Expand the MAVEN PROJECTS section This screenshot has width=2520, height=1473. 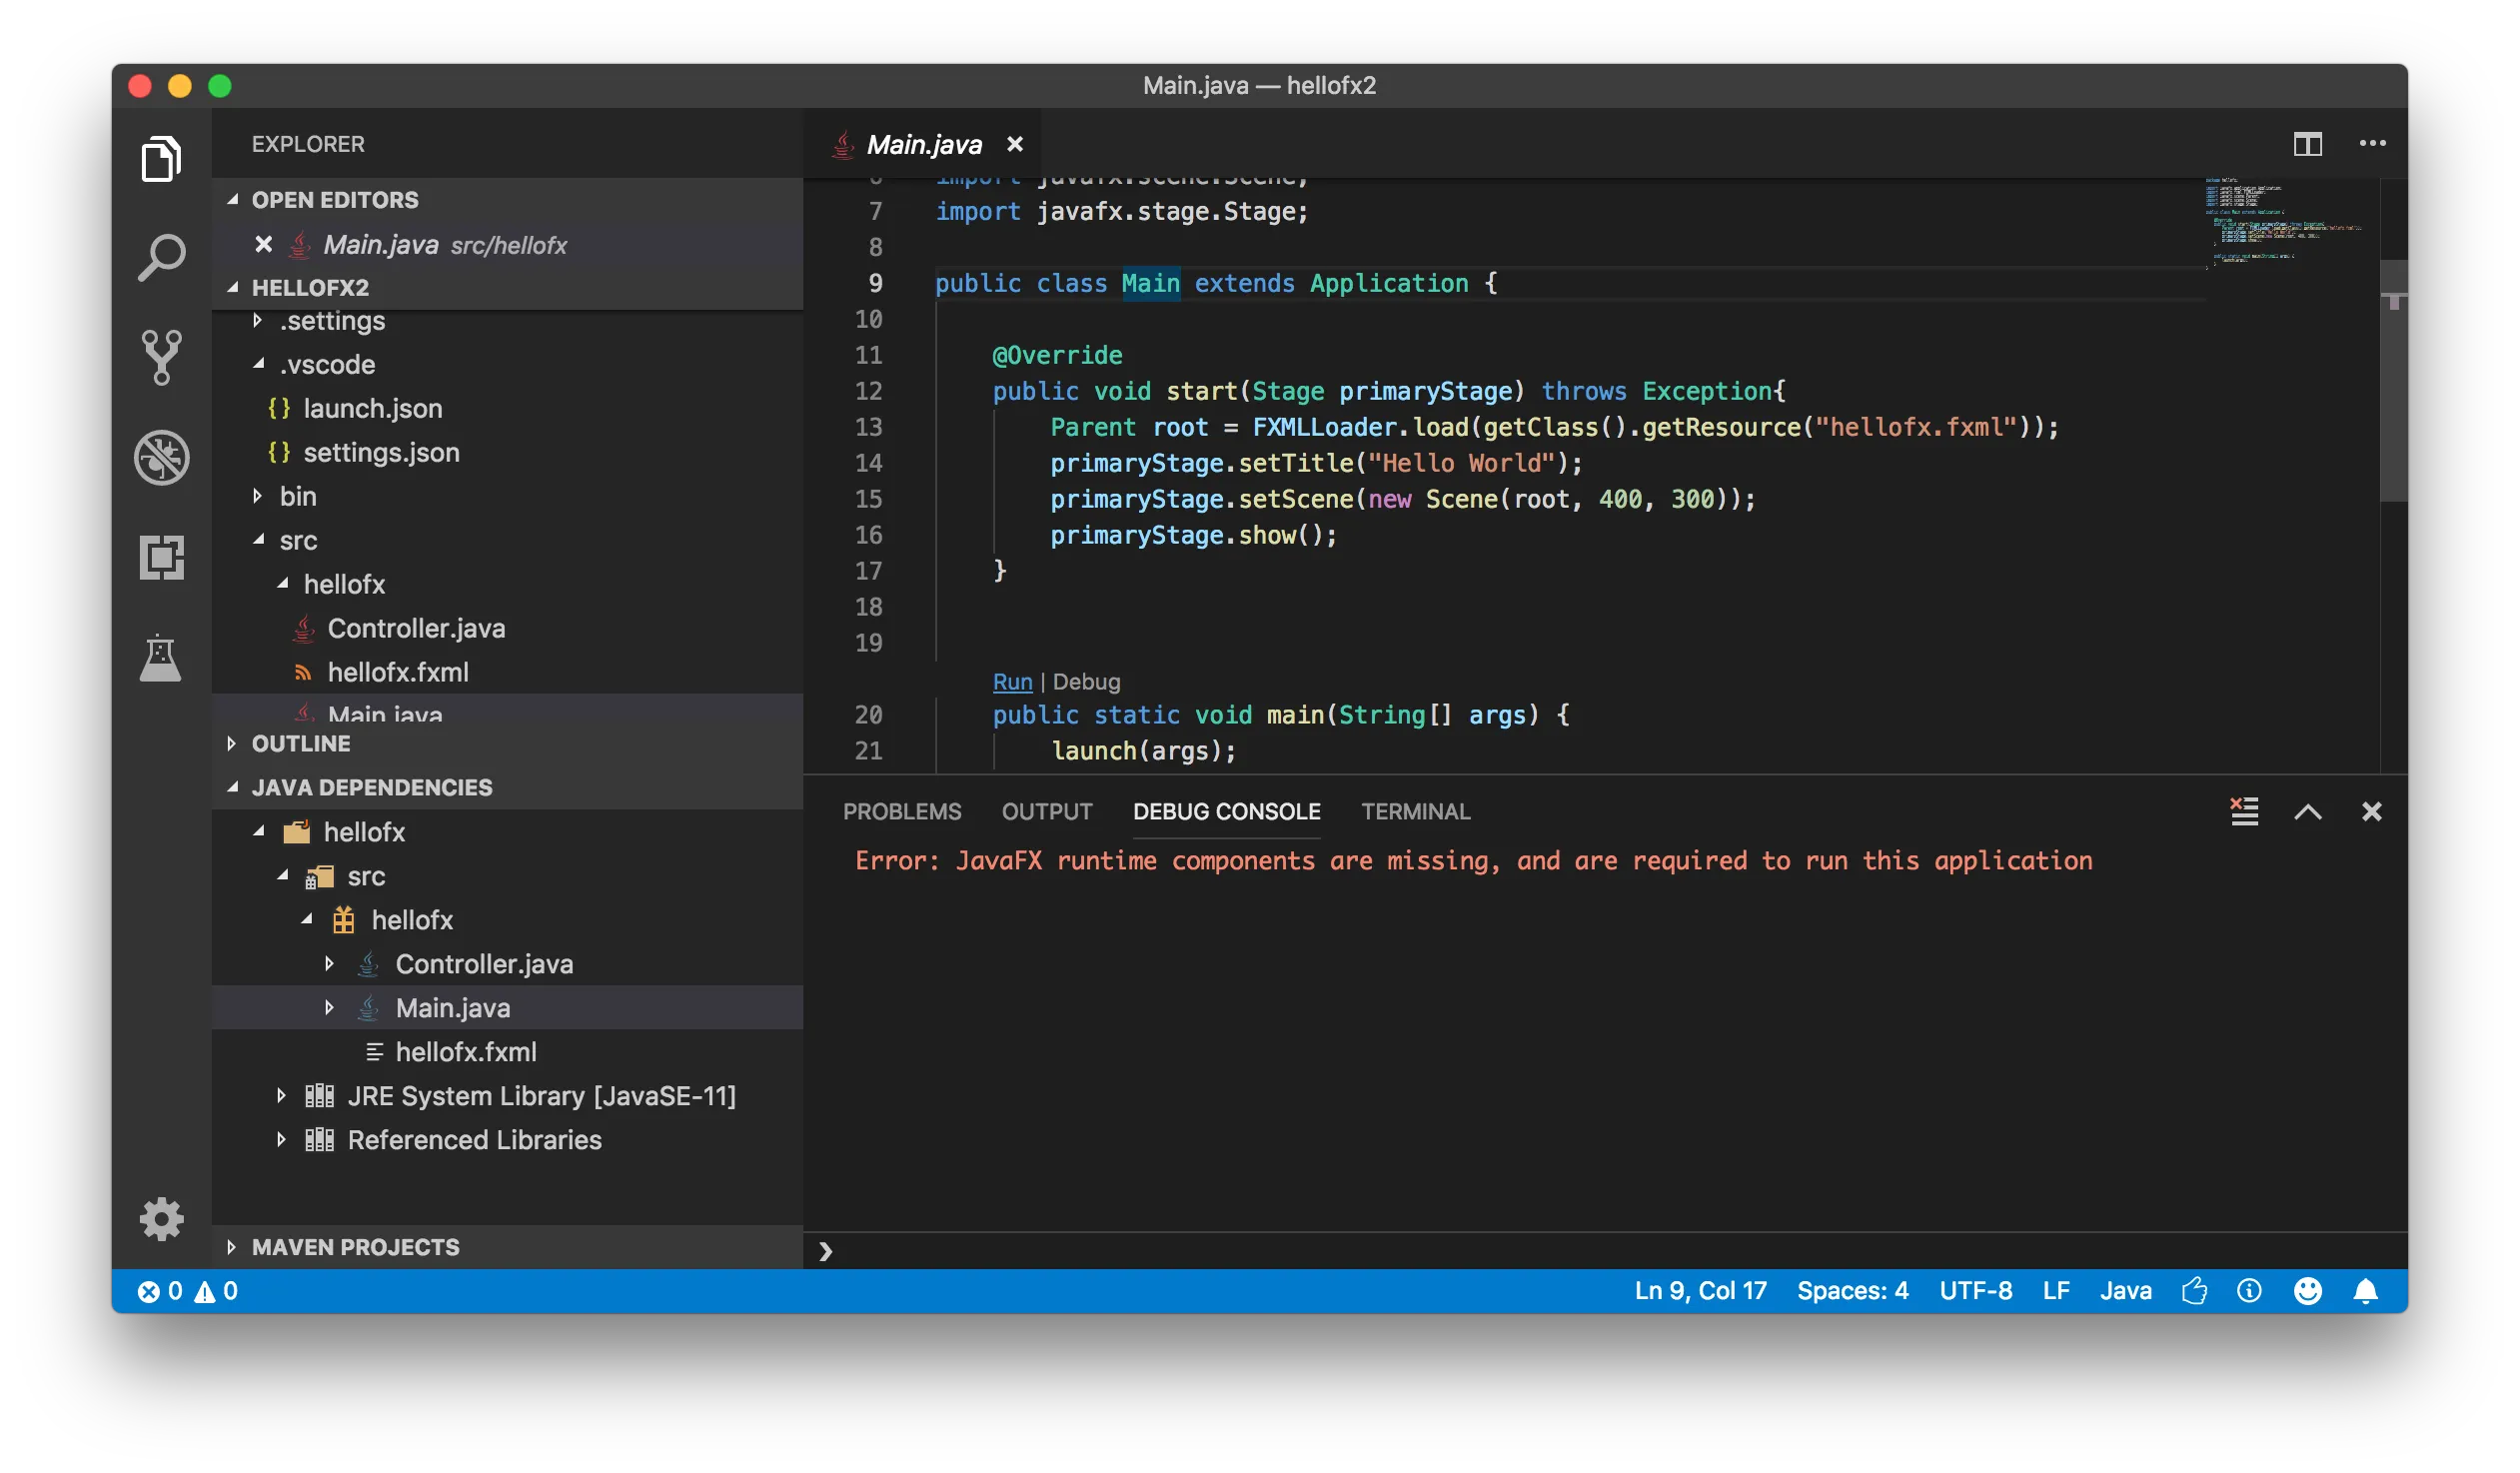354,1247
